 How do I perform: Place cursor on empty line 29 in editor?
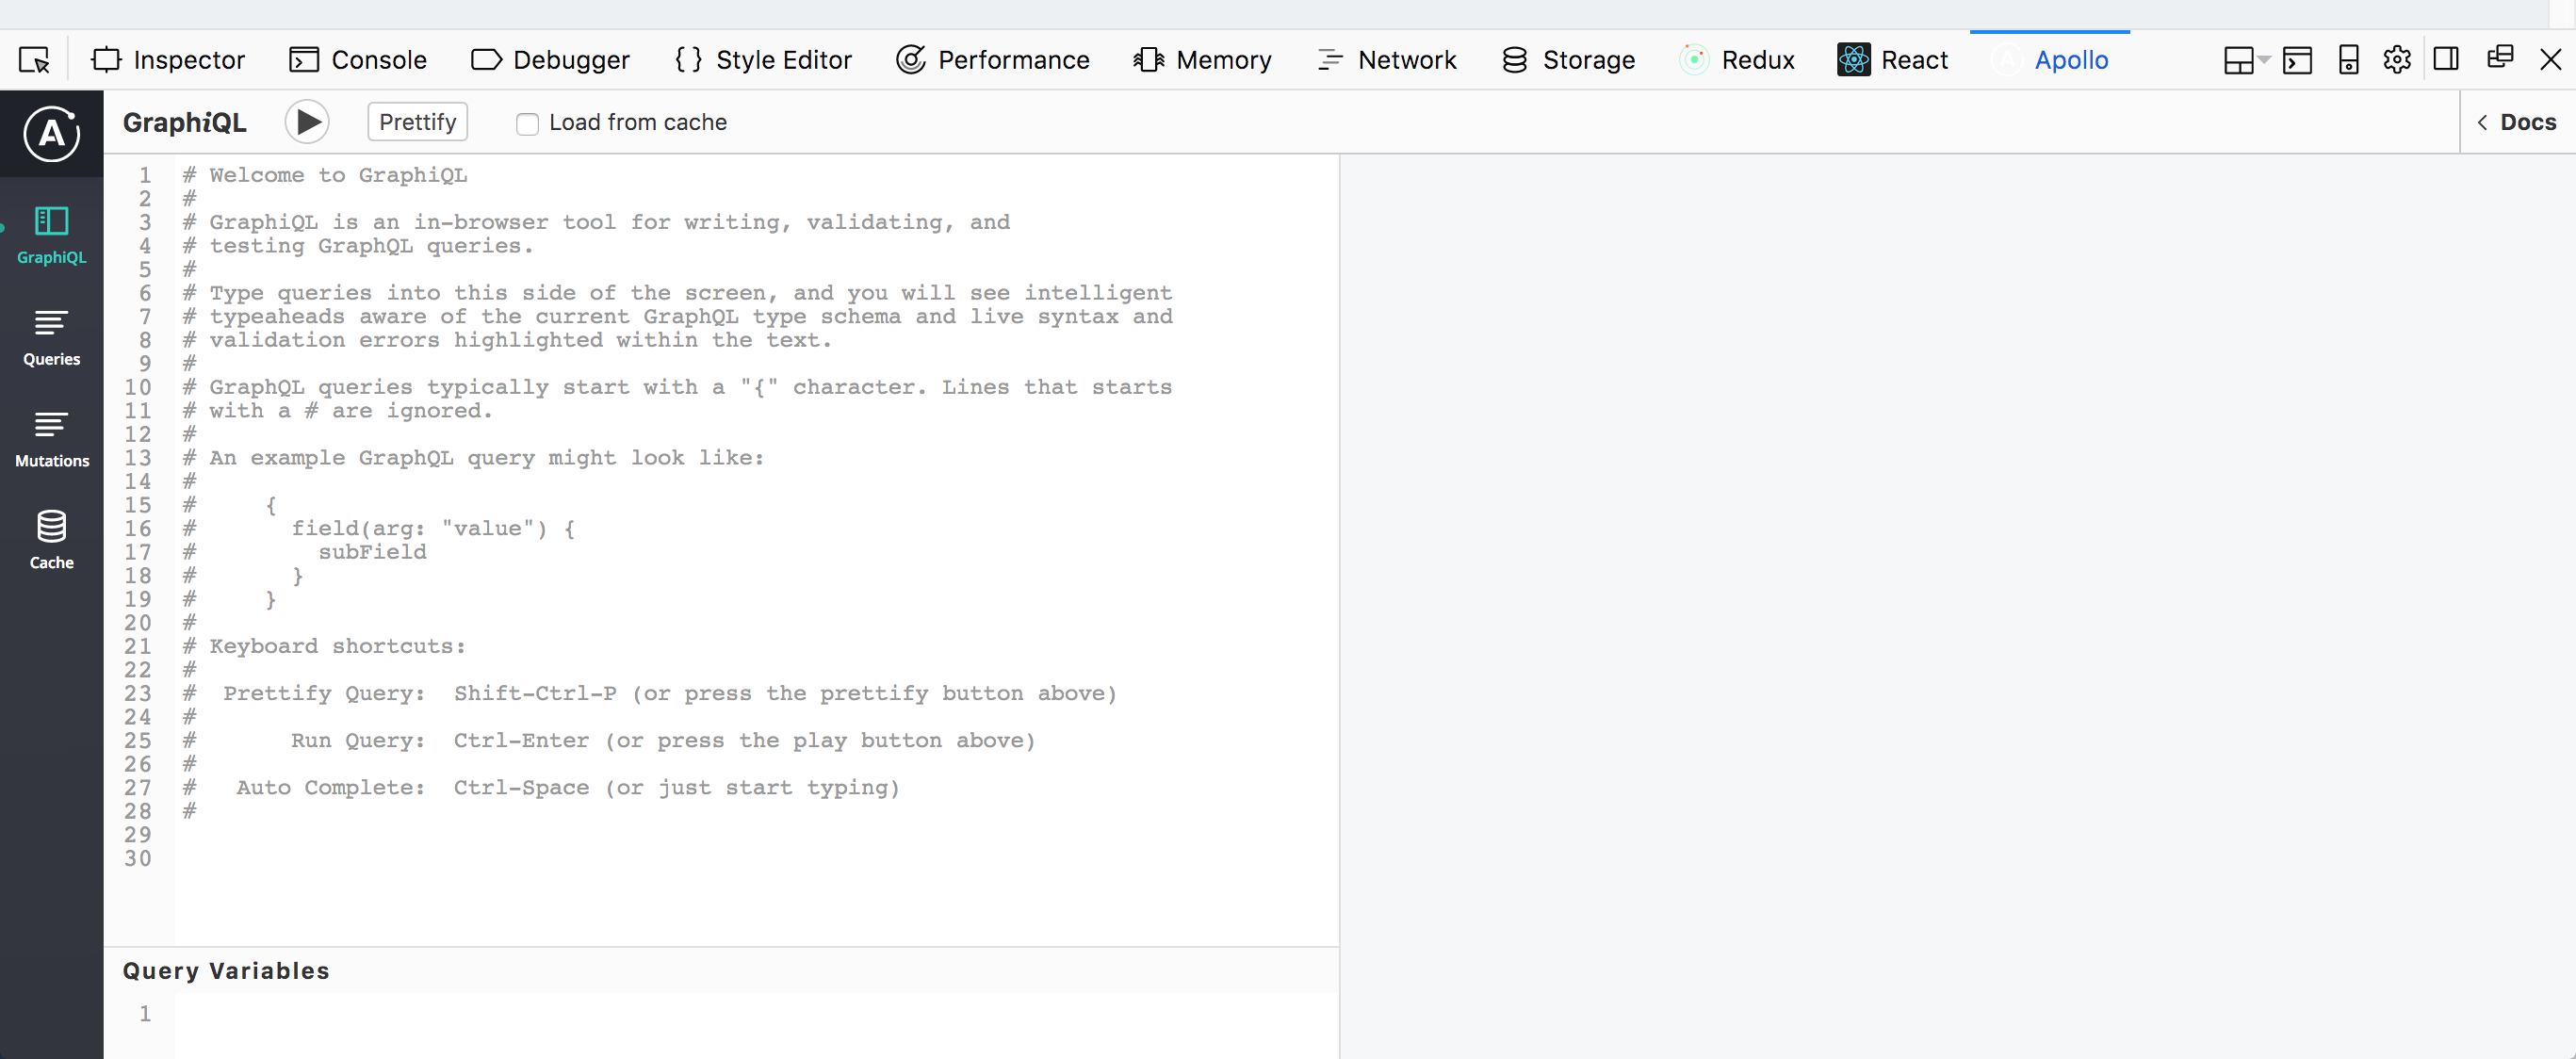(x=756, y=835)
